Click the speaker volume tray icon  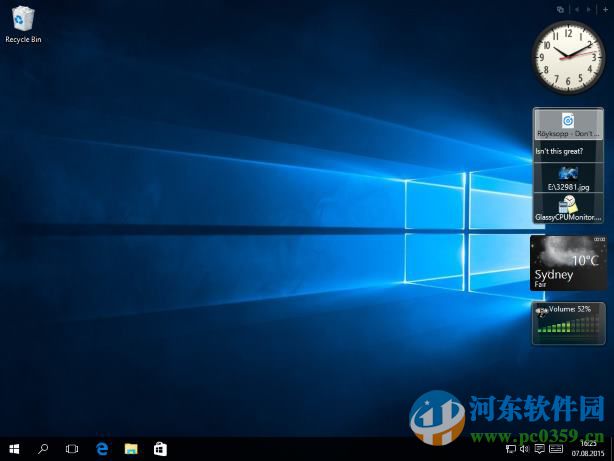point(524,449)
